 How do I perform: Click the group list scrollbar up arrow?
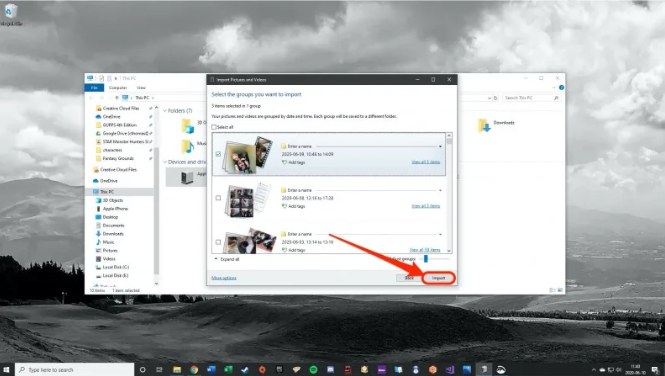point(449,136)
